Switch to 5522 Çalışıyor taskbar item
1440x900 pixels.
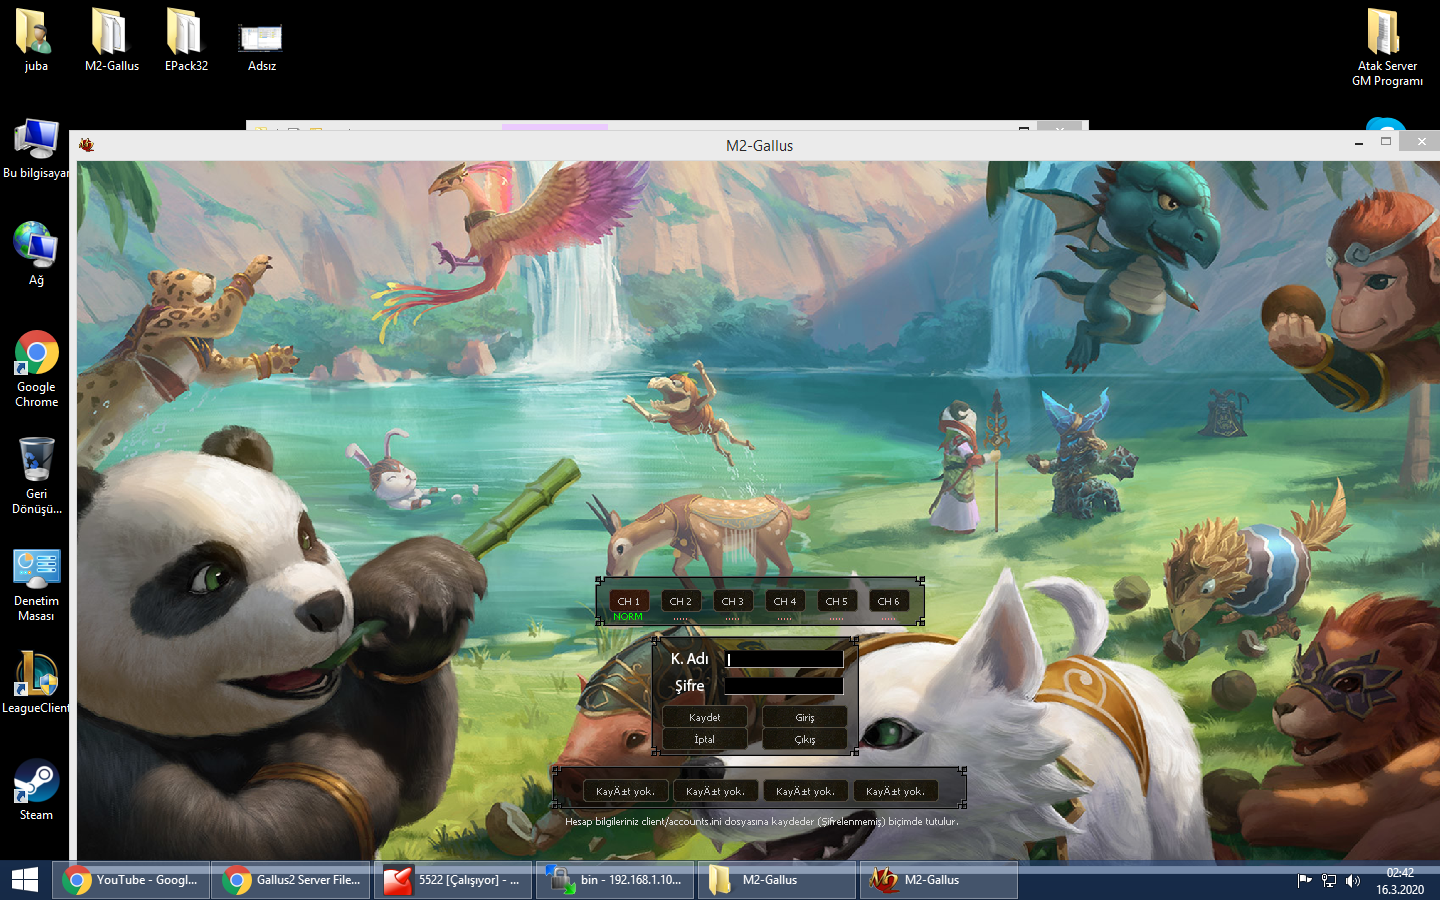(x=453, y=880)
